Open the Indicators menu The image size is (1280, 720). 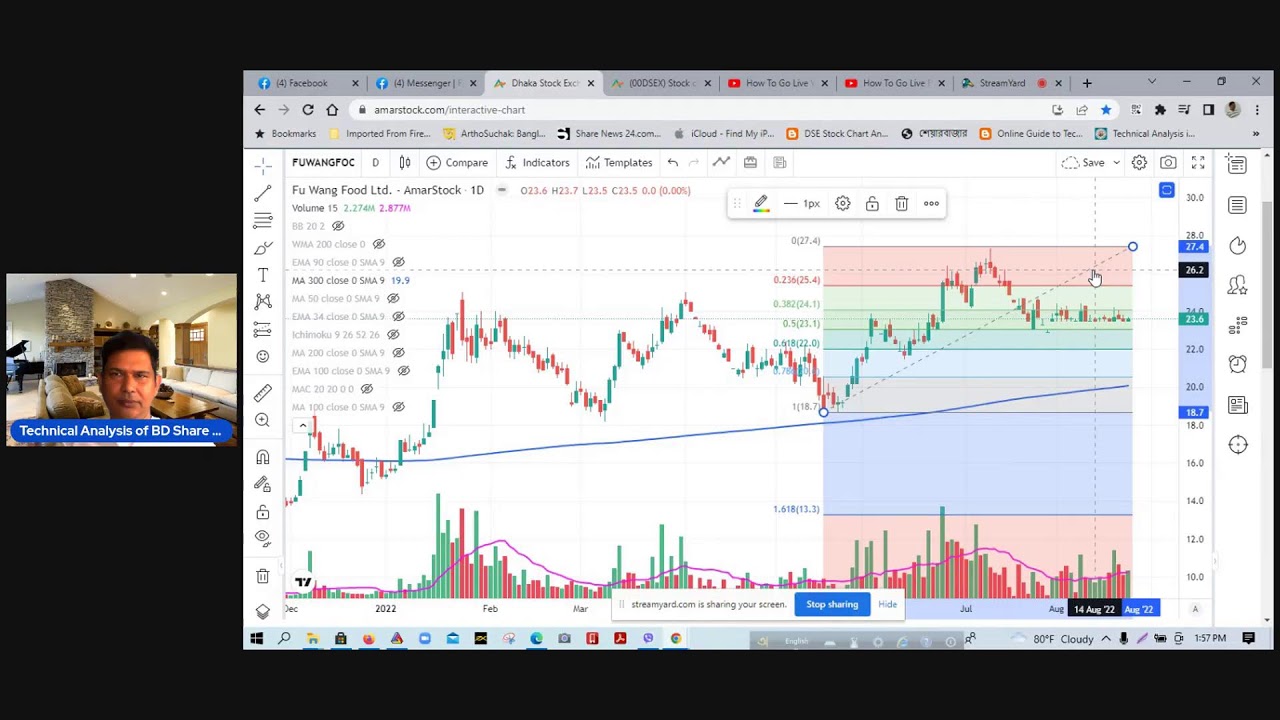pos(537,162)
